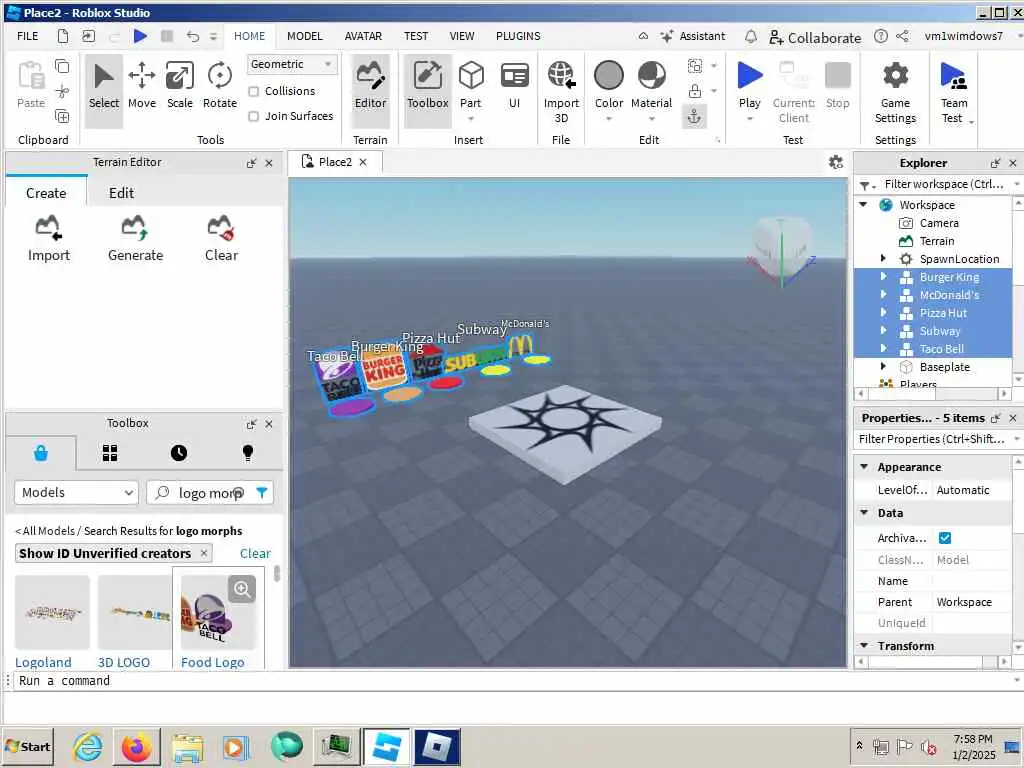Open the Toolbox Marketplace tab
The width and height of the screenshot is (1024, 768).
click(40, 453)
